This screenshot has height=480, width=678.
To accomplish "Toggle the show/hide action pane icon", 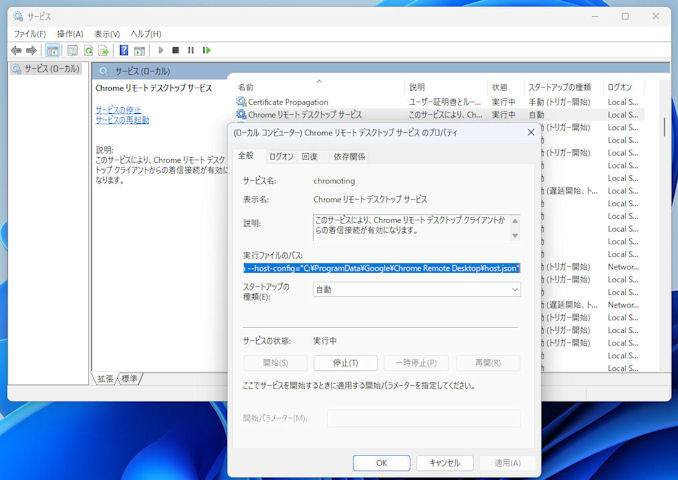I will tap(139, 51).
